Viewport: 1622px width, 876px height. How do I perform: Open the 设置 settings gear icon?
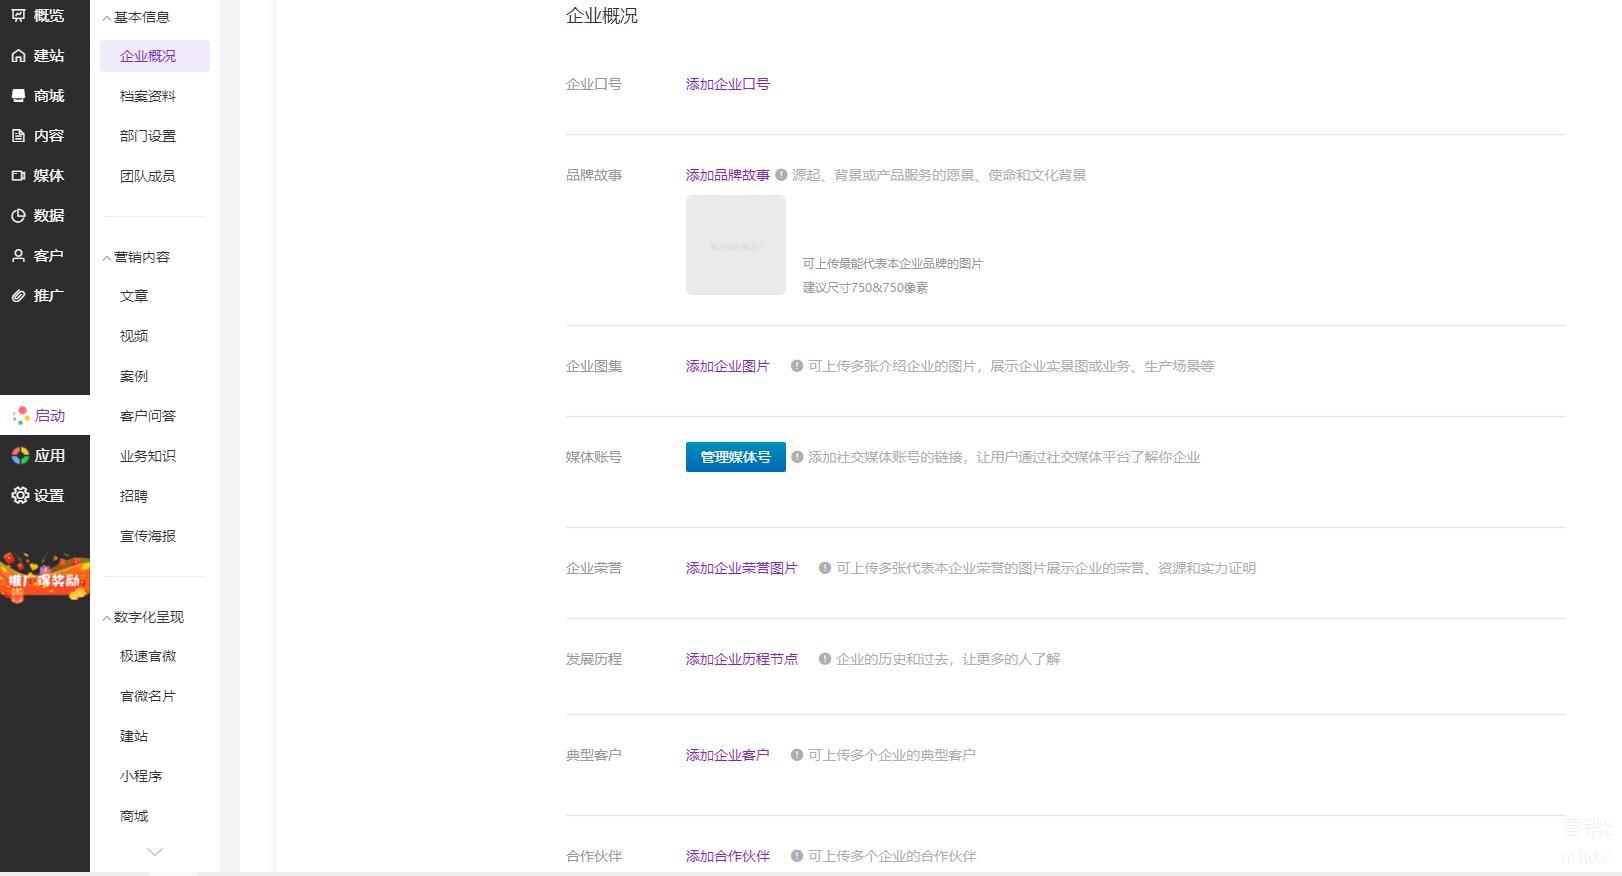pyautogui.click(x=20, y=496)
